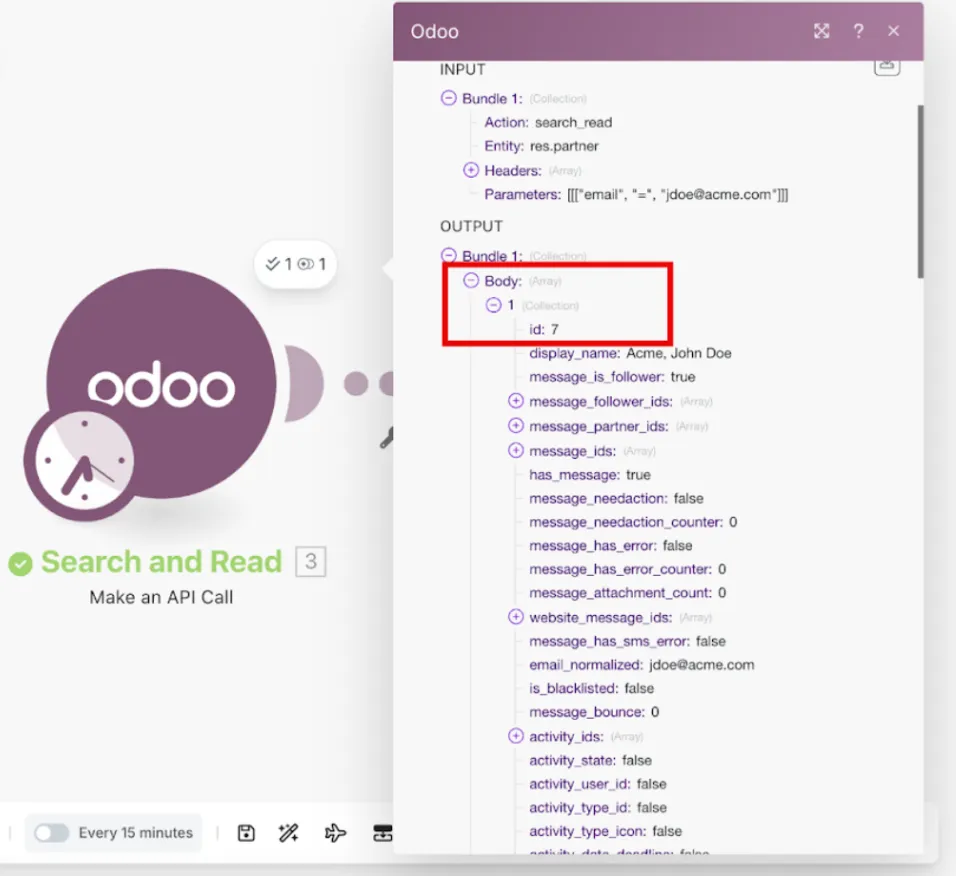Click the module's next-connection half circle

point(304,383)
